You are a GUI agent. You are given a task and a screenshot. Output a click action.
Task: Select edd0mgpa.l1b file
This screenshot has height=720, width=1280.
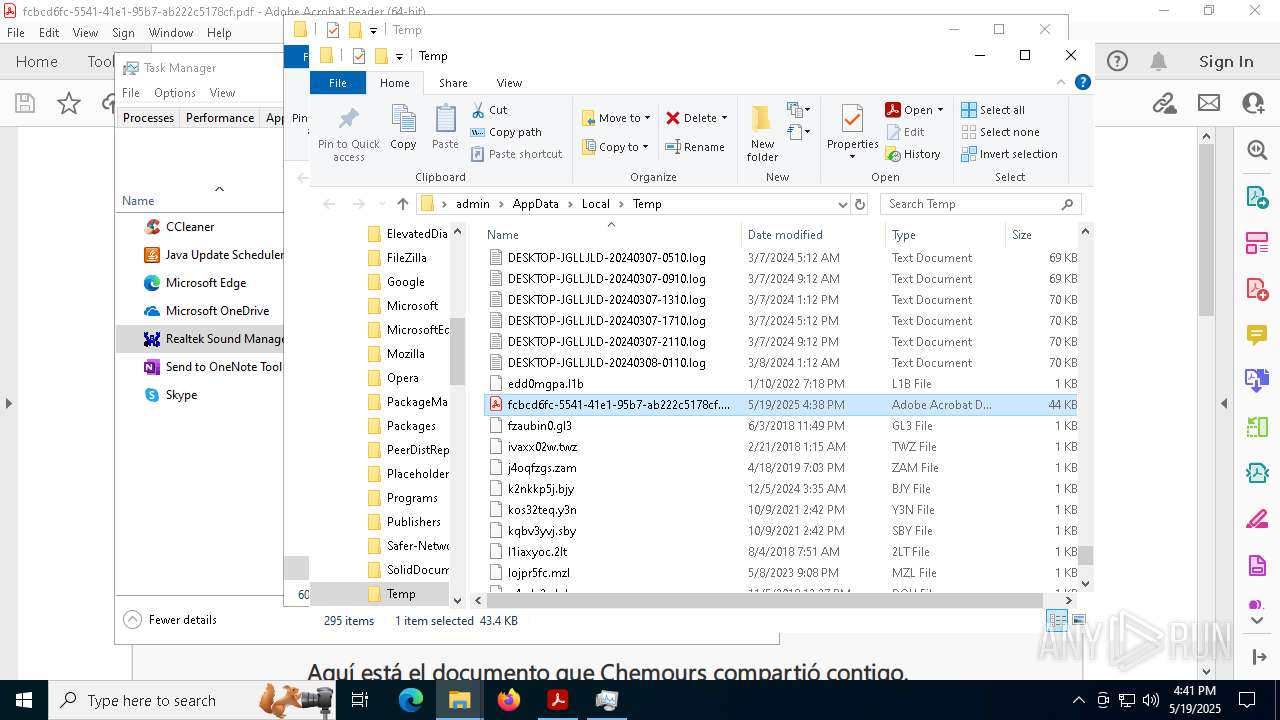[x=782, y=384]
